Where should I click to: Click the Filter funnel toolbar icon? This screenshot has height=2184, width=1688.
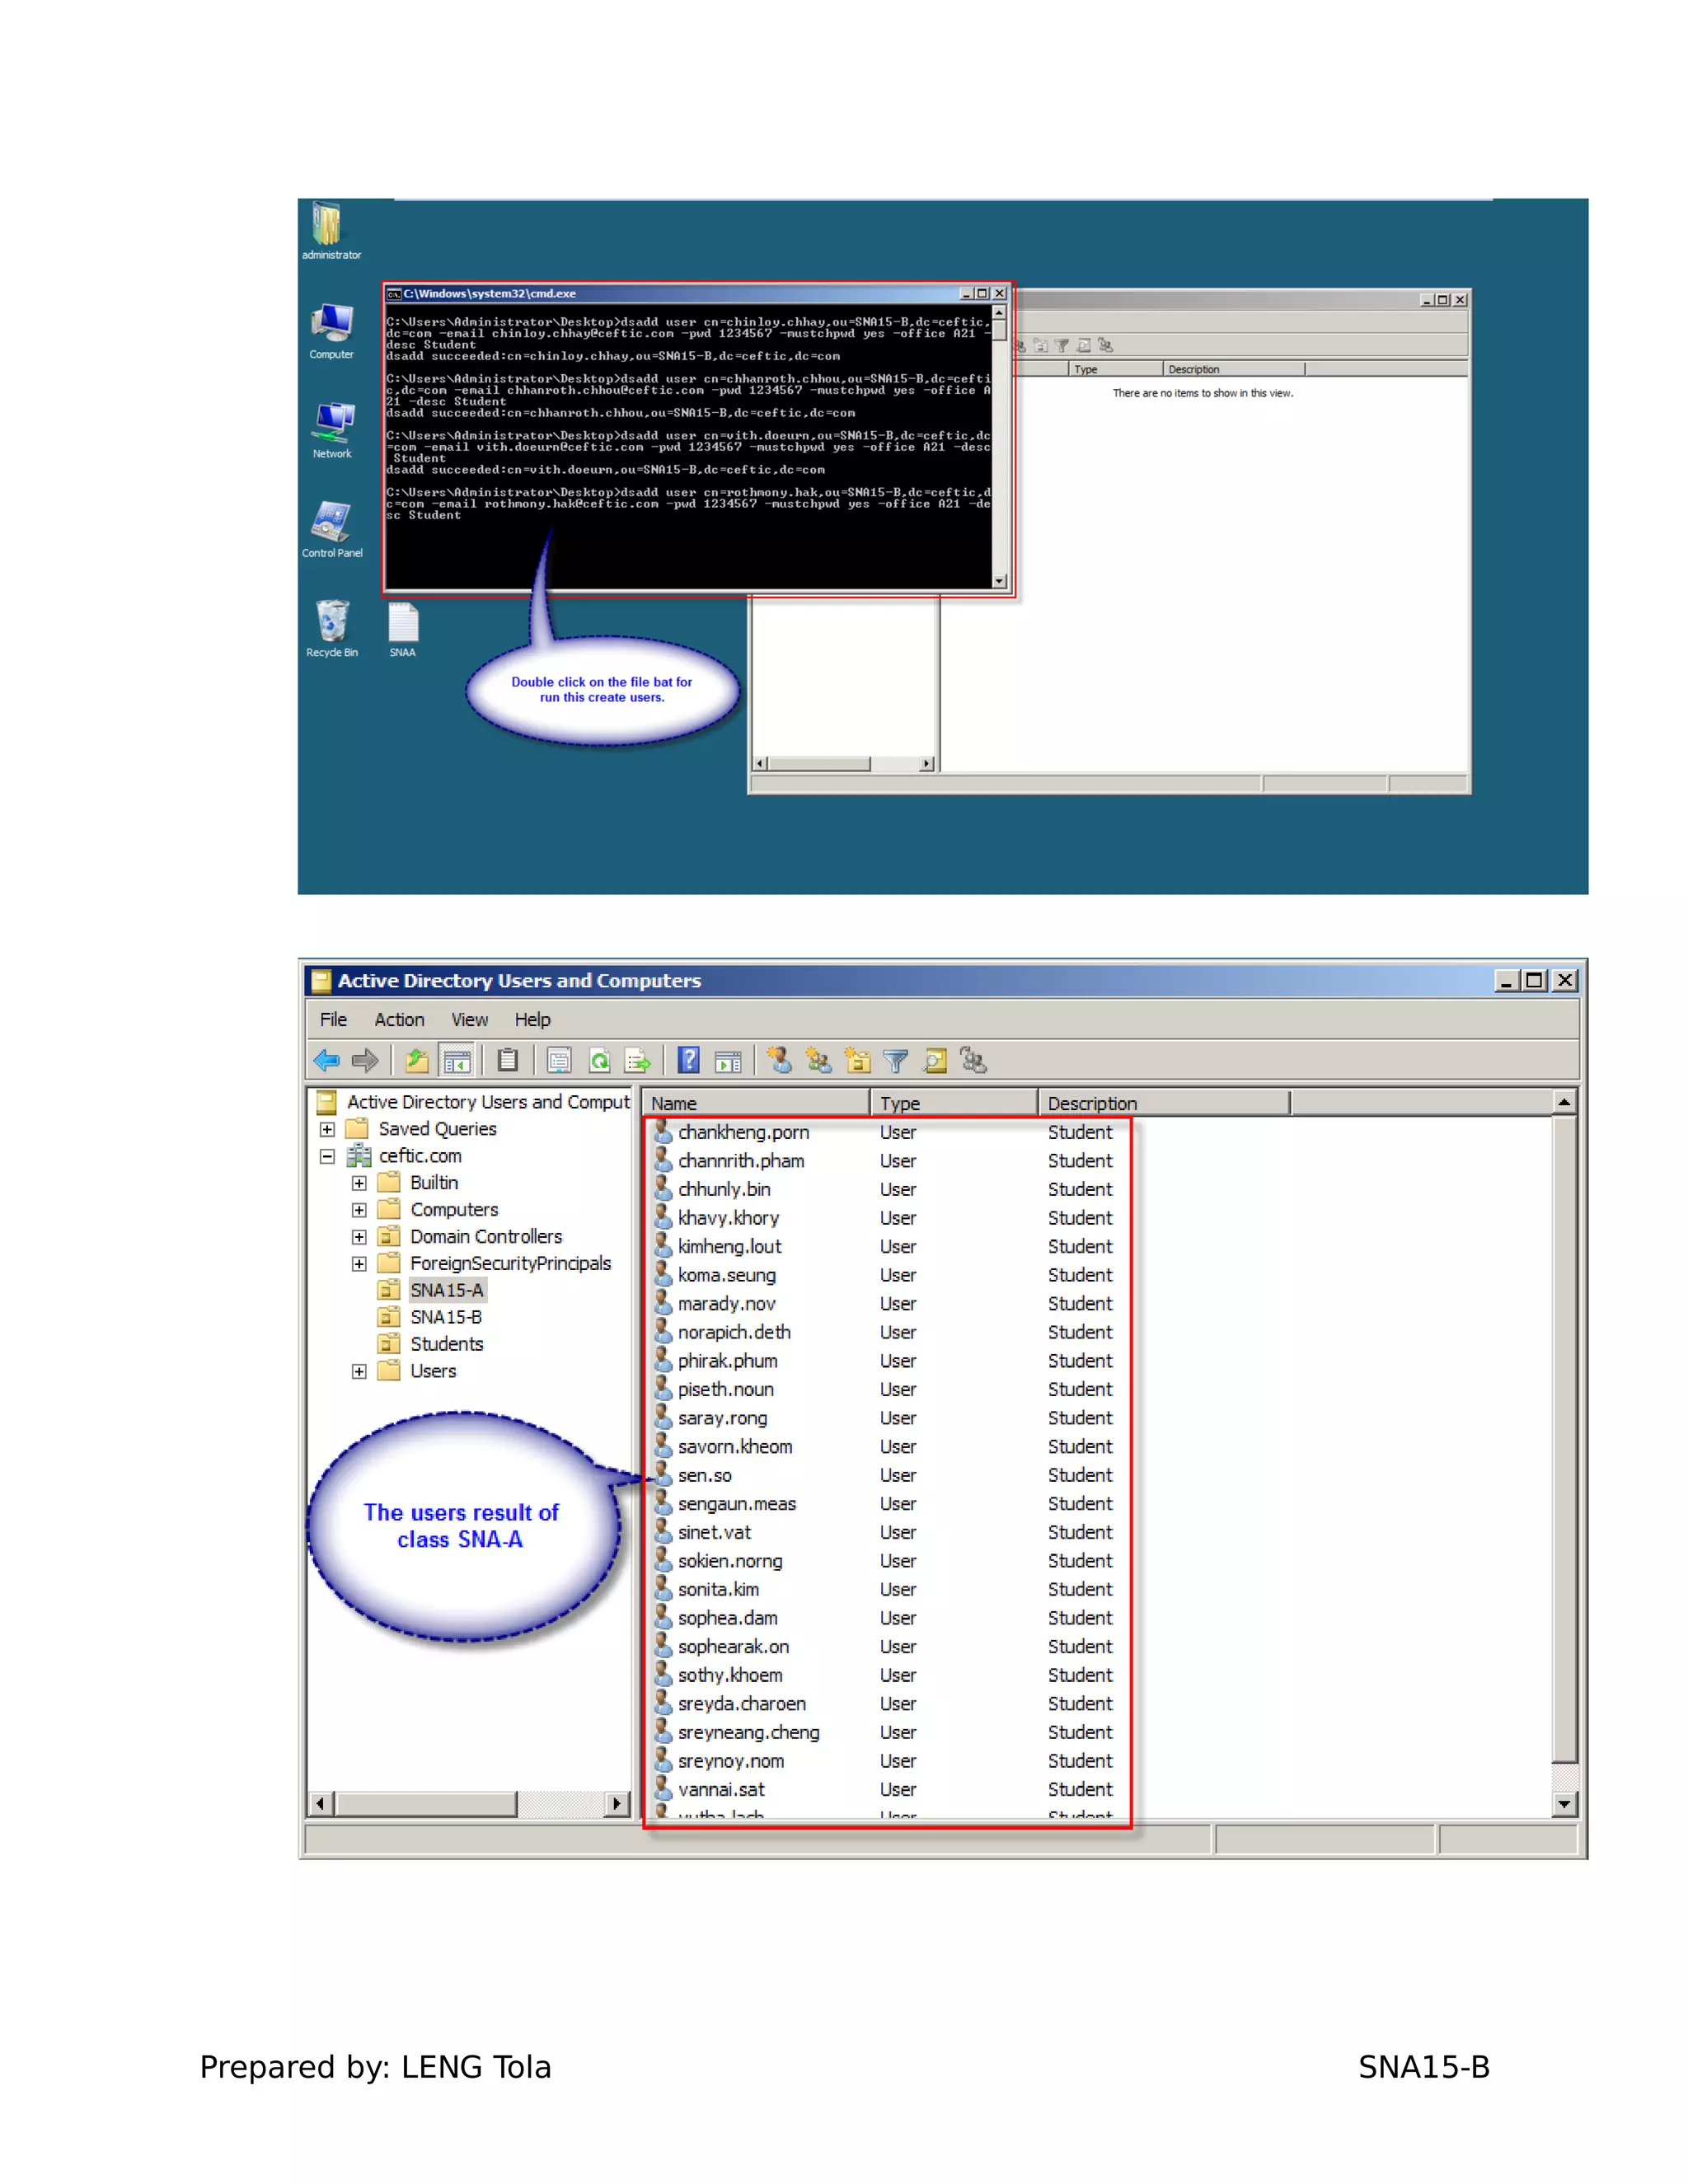(896, 1060)
